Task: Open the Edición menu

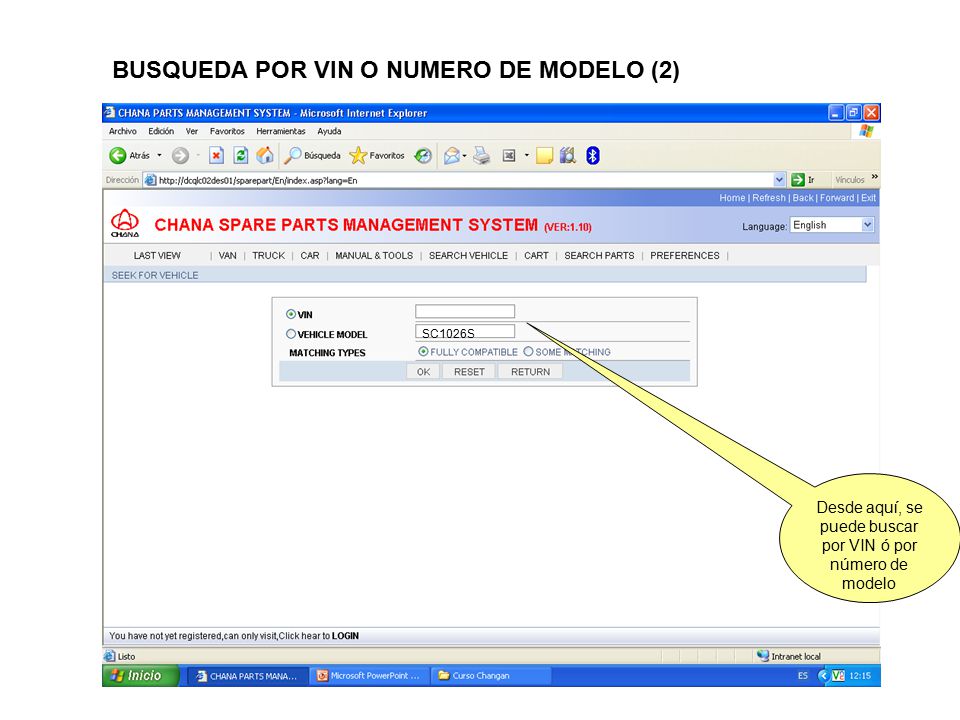Action: [161, 131]
